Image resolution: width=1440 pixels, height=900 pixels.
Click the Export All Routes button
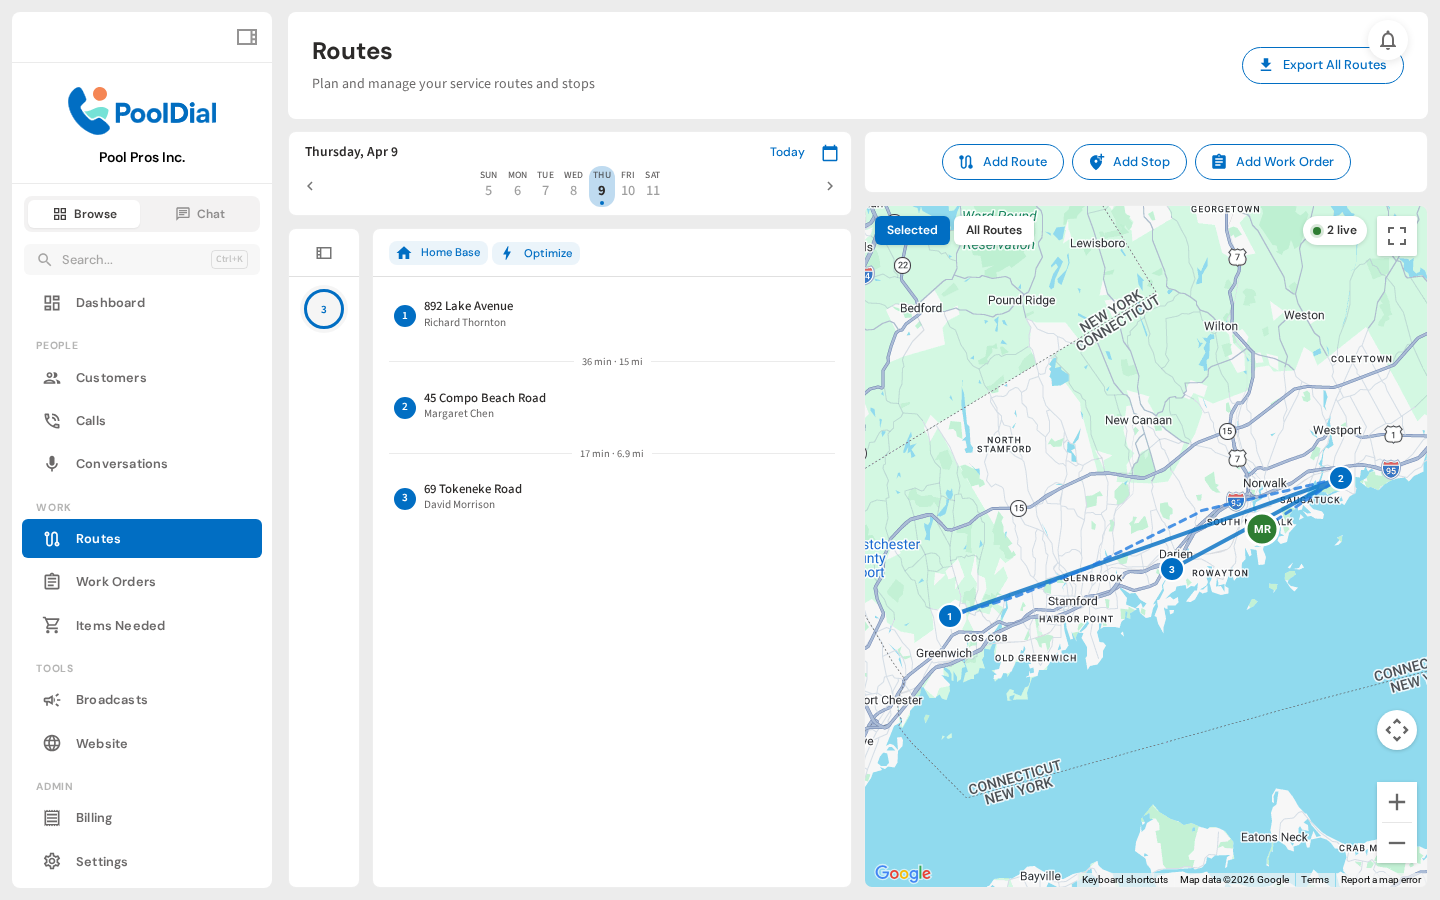coord(1321,66)
